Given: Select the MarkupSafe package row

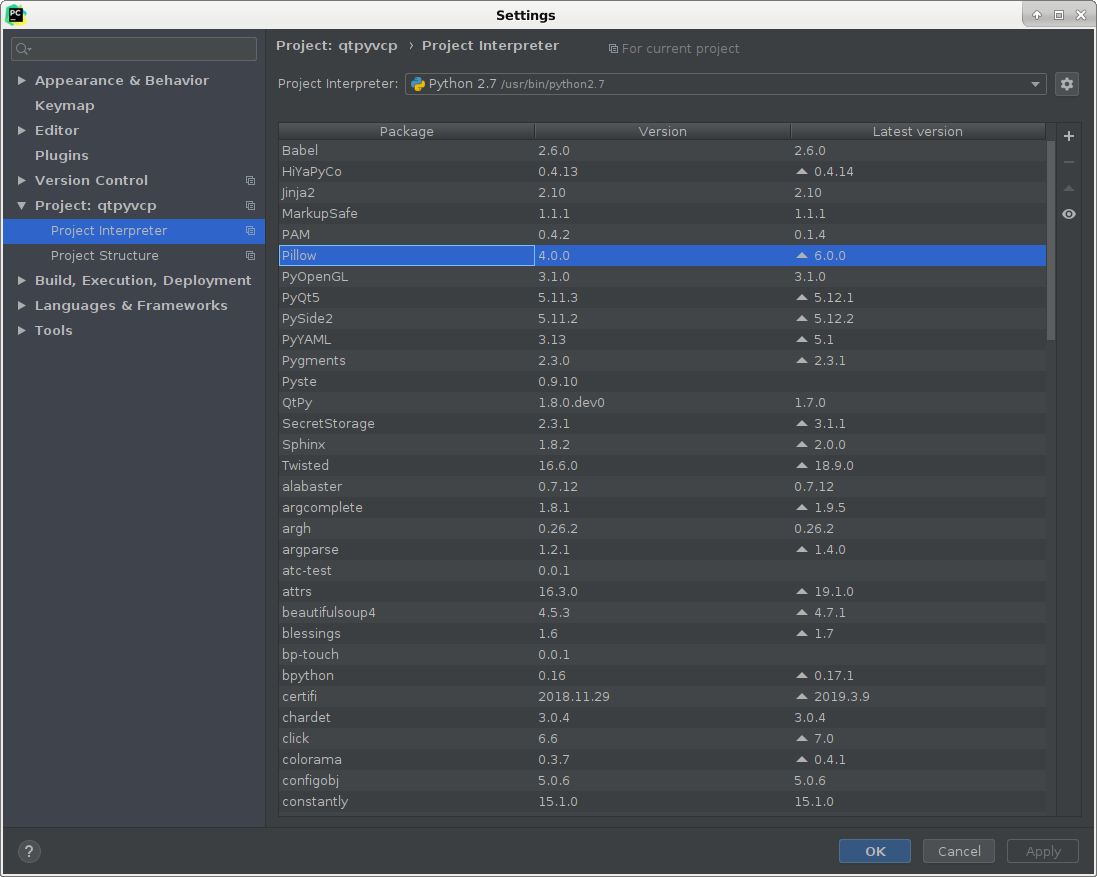Looking at the screenshot, I should point(663,213).
